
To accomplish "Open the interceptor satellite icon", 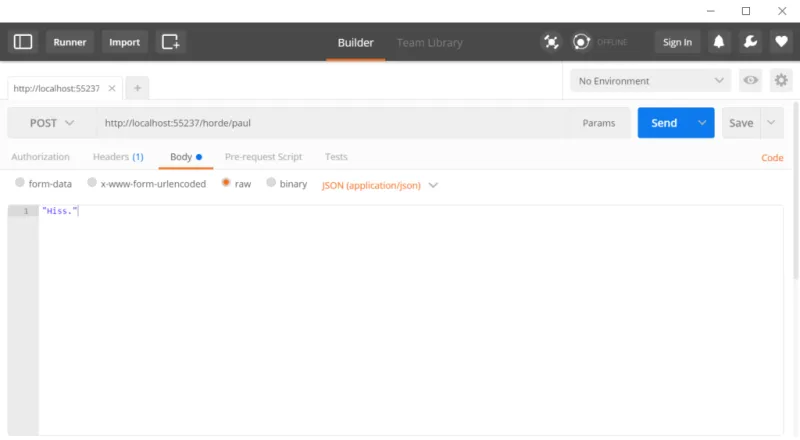I will pos(551,42).
